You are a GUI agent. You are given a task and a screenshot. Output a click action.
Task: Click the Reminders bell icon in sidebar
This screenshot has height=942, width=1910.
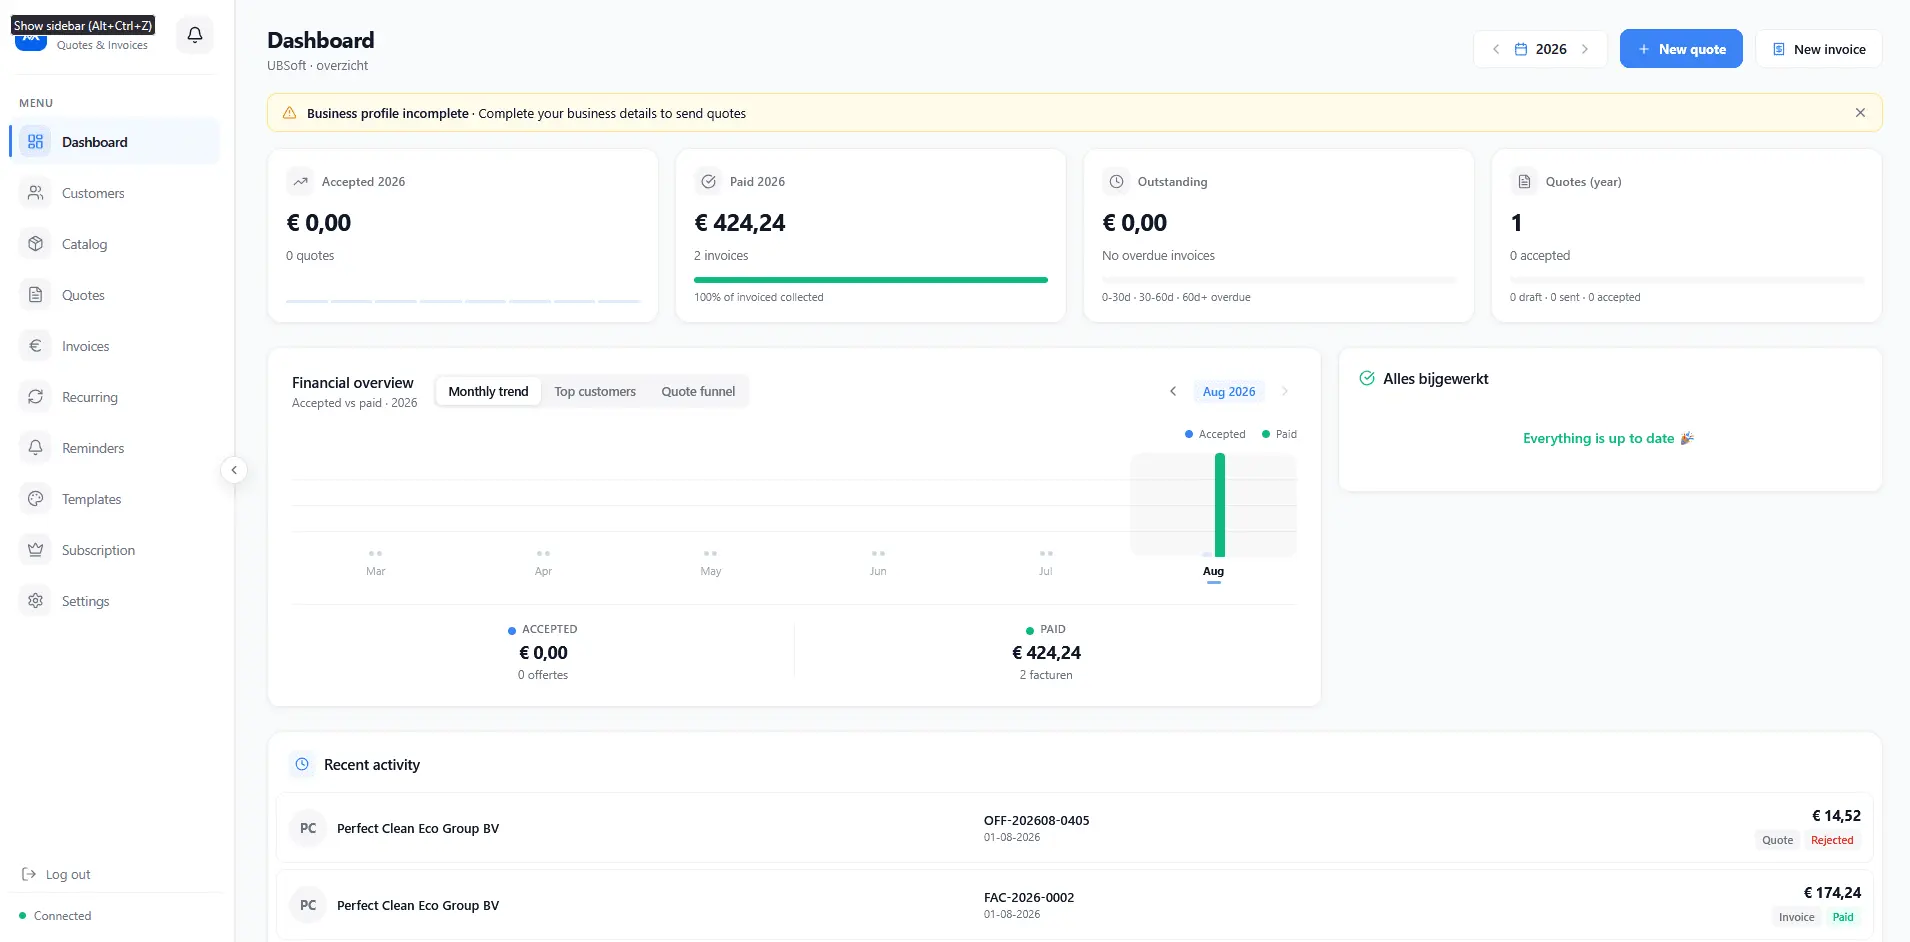point(36,448)
